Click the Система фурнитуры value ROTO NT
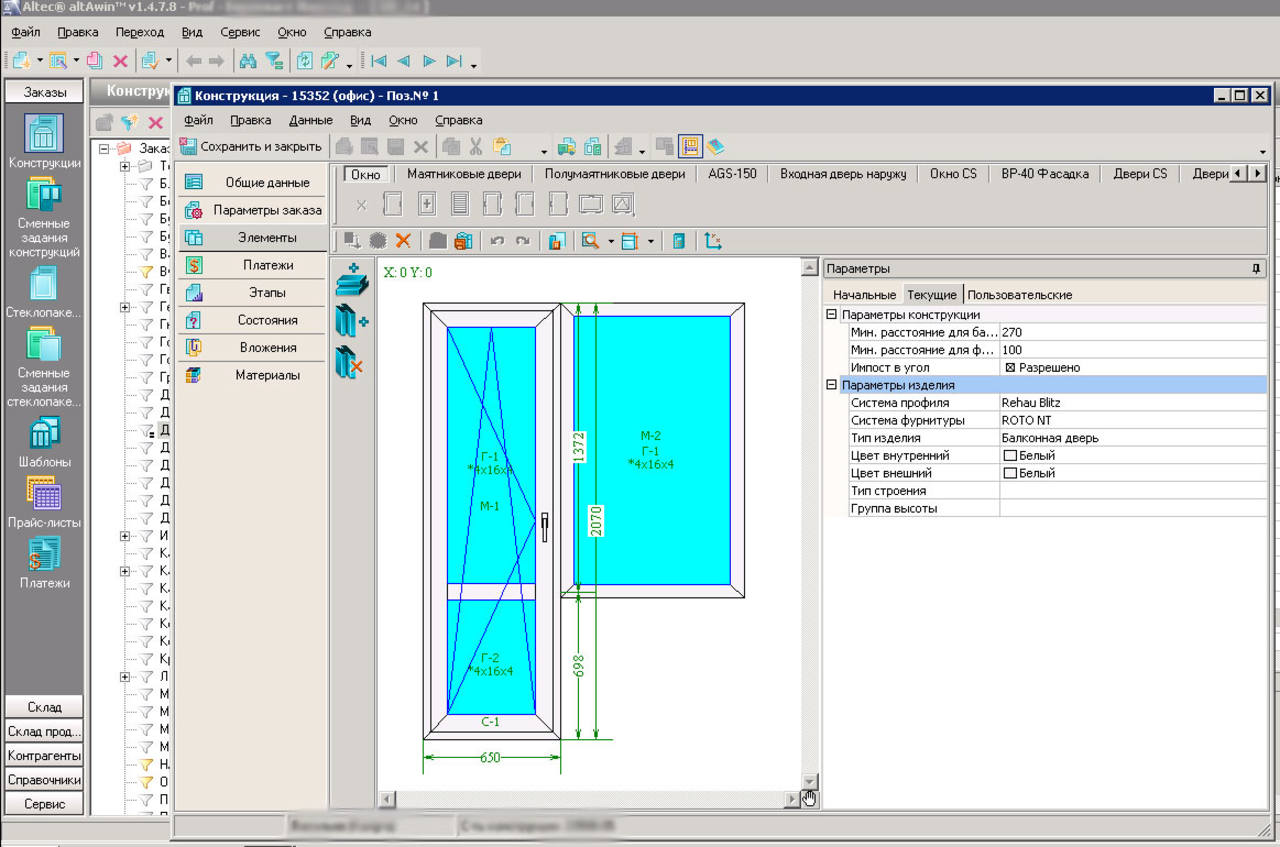 point(1026,421)
